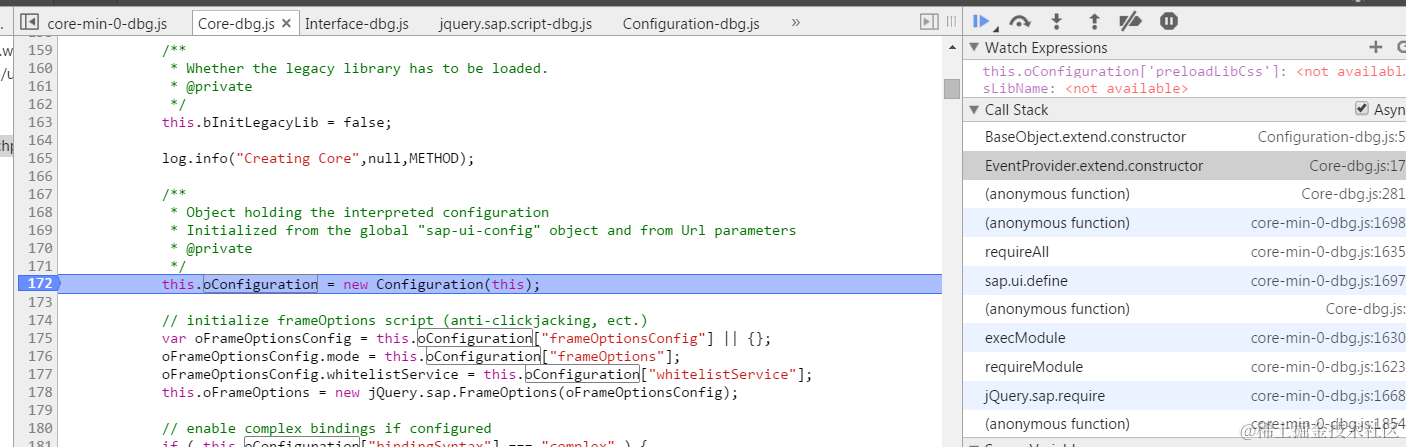
Task: Set breakpoint on line number 165
Action: pos(39,158)
